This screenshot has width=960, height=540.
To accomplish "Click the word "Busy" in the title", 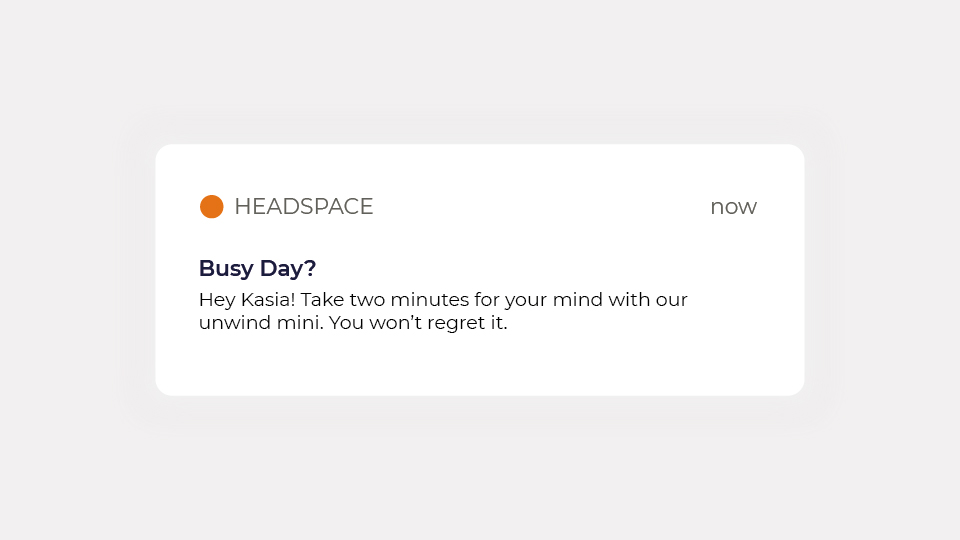I will [226, 268].
